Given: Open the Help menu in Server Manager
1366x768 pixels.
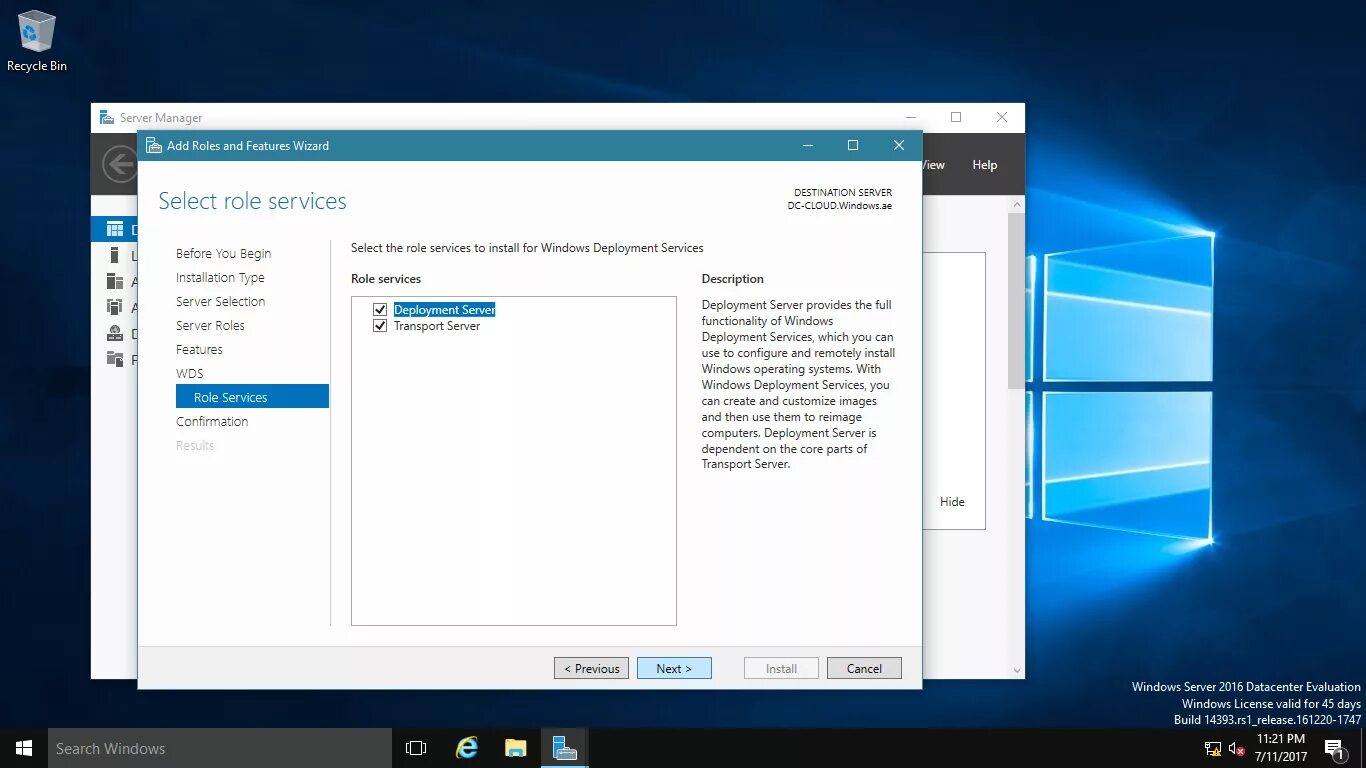Looking at the screenshot, I should click(x=985, y=165).
